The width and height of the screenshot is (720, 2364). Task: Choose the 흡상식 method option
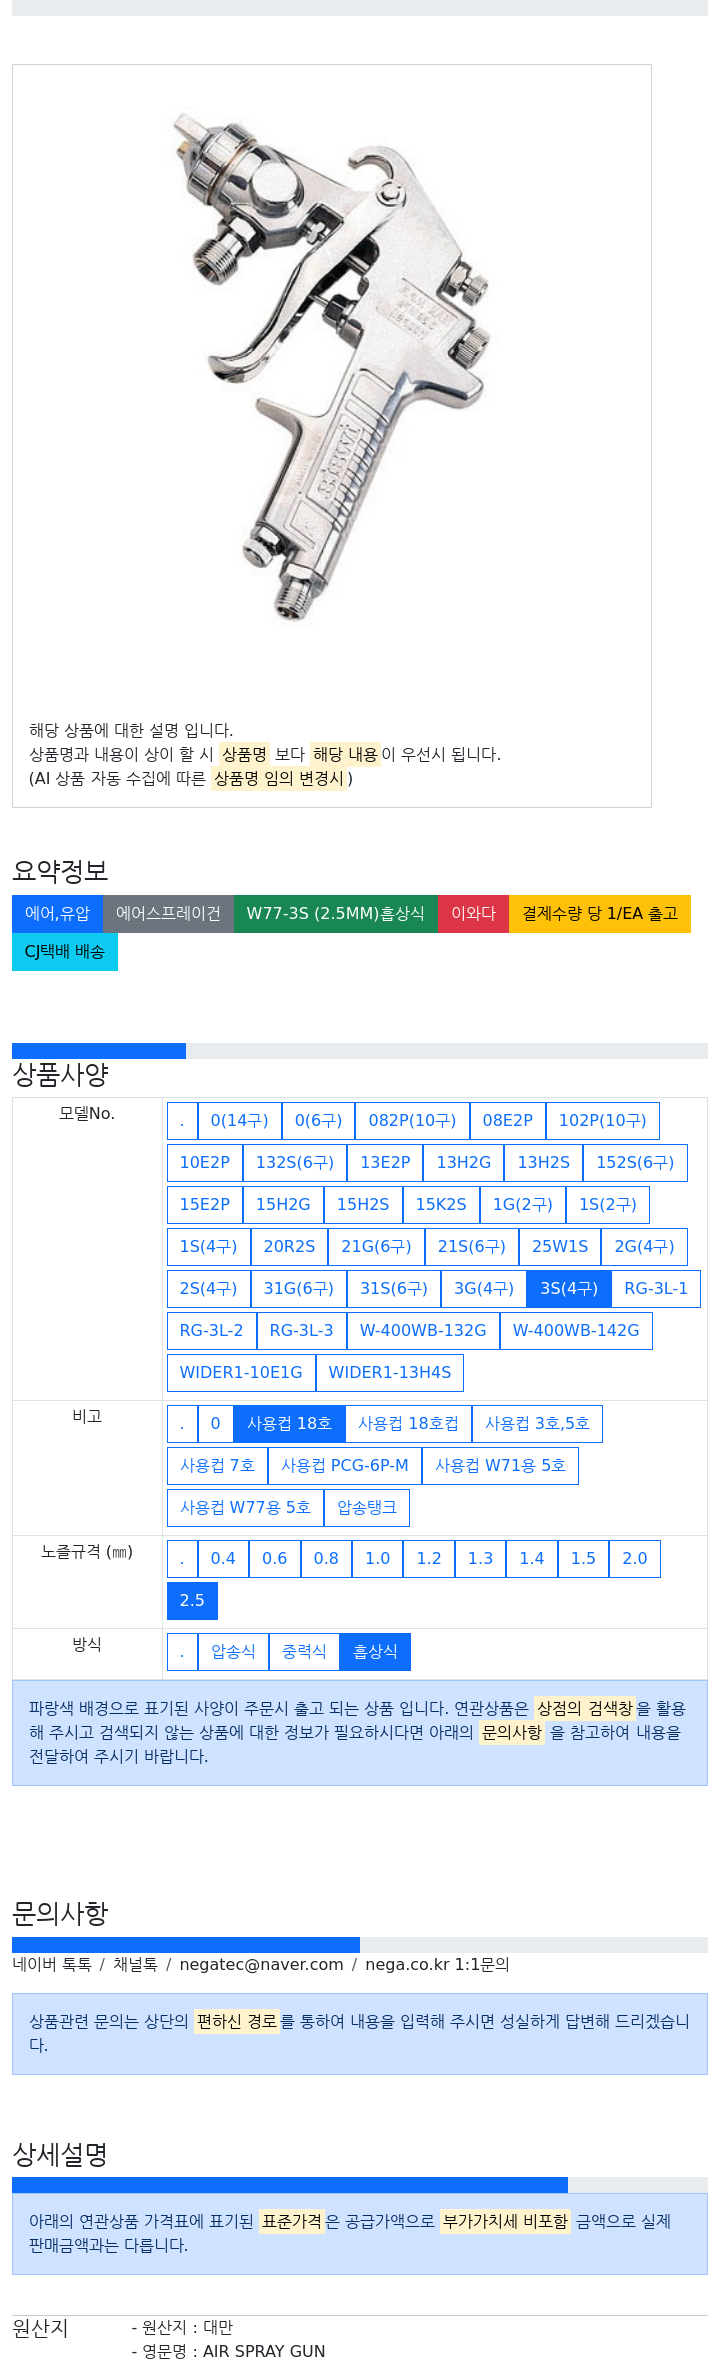(x=375, y=1651)
